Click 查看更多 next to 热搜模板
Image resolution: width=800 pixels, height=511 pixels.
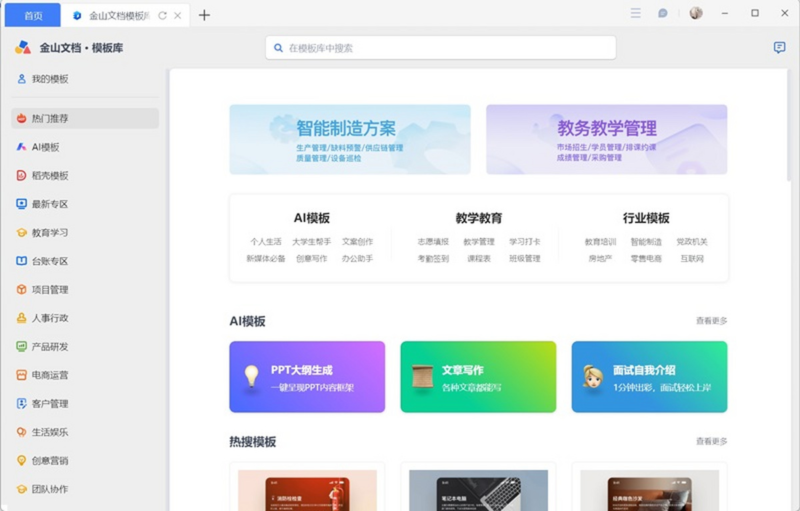tap(711, 441)
